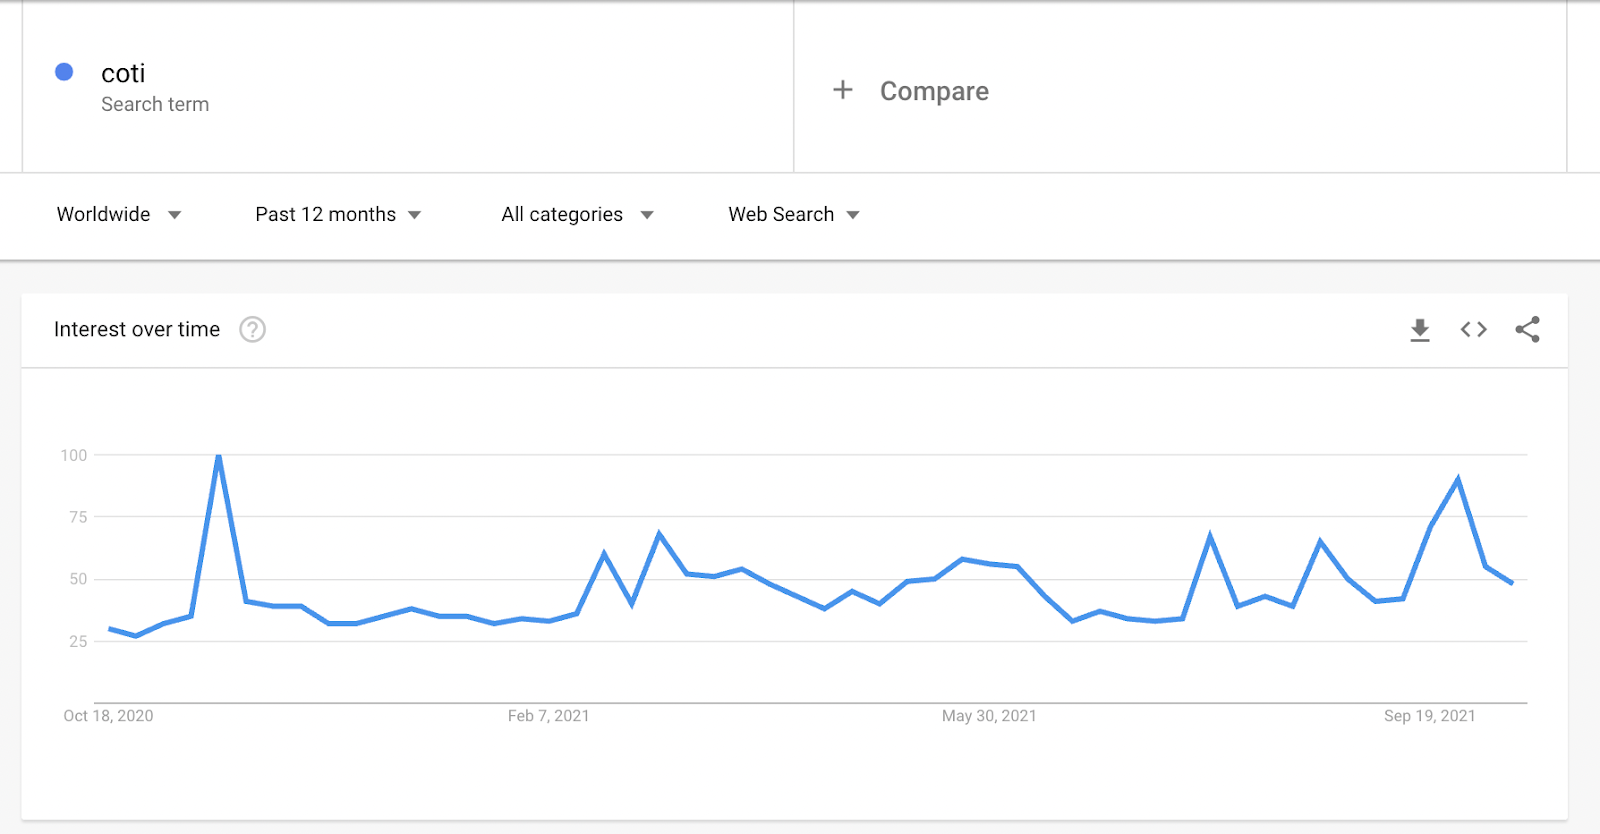Select the Feb 7, 2021 axis label
Screen dimensions: 1600x834
tap(548, 716)
